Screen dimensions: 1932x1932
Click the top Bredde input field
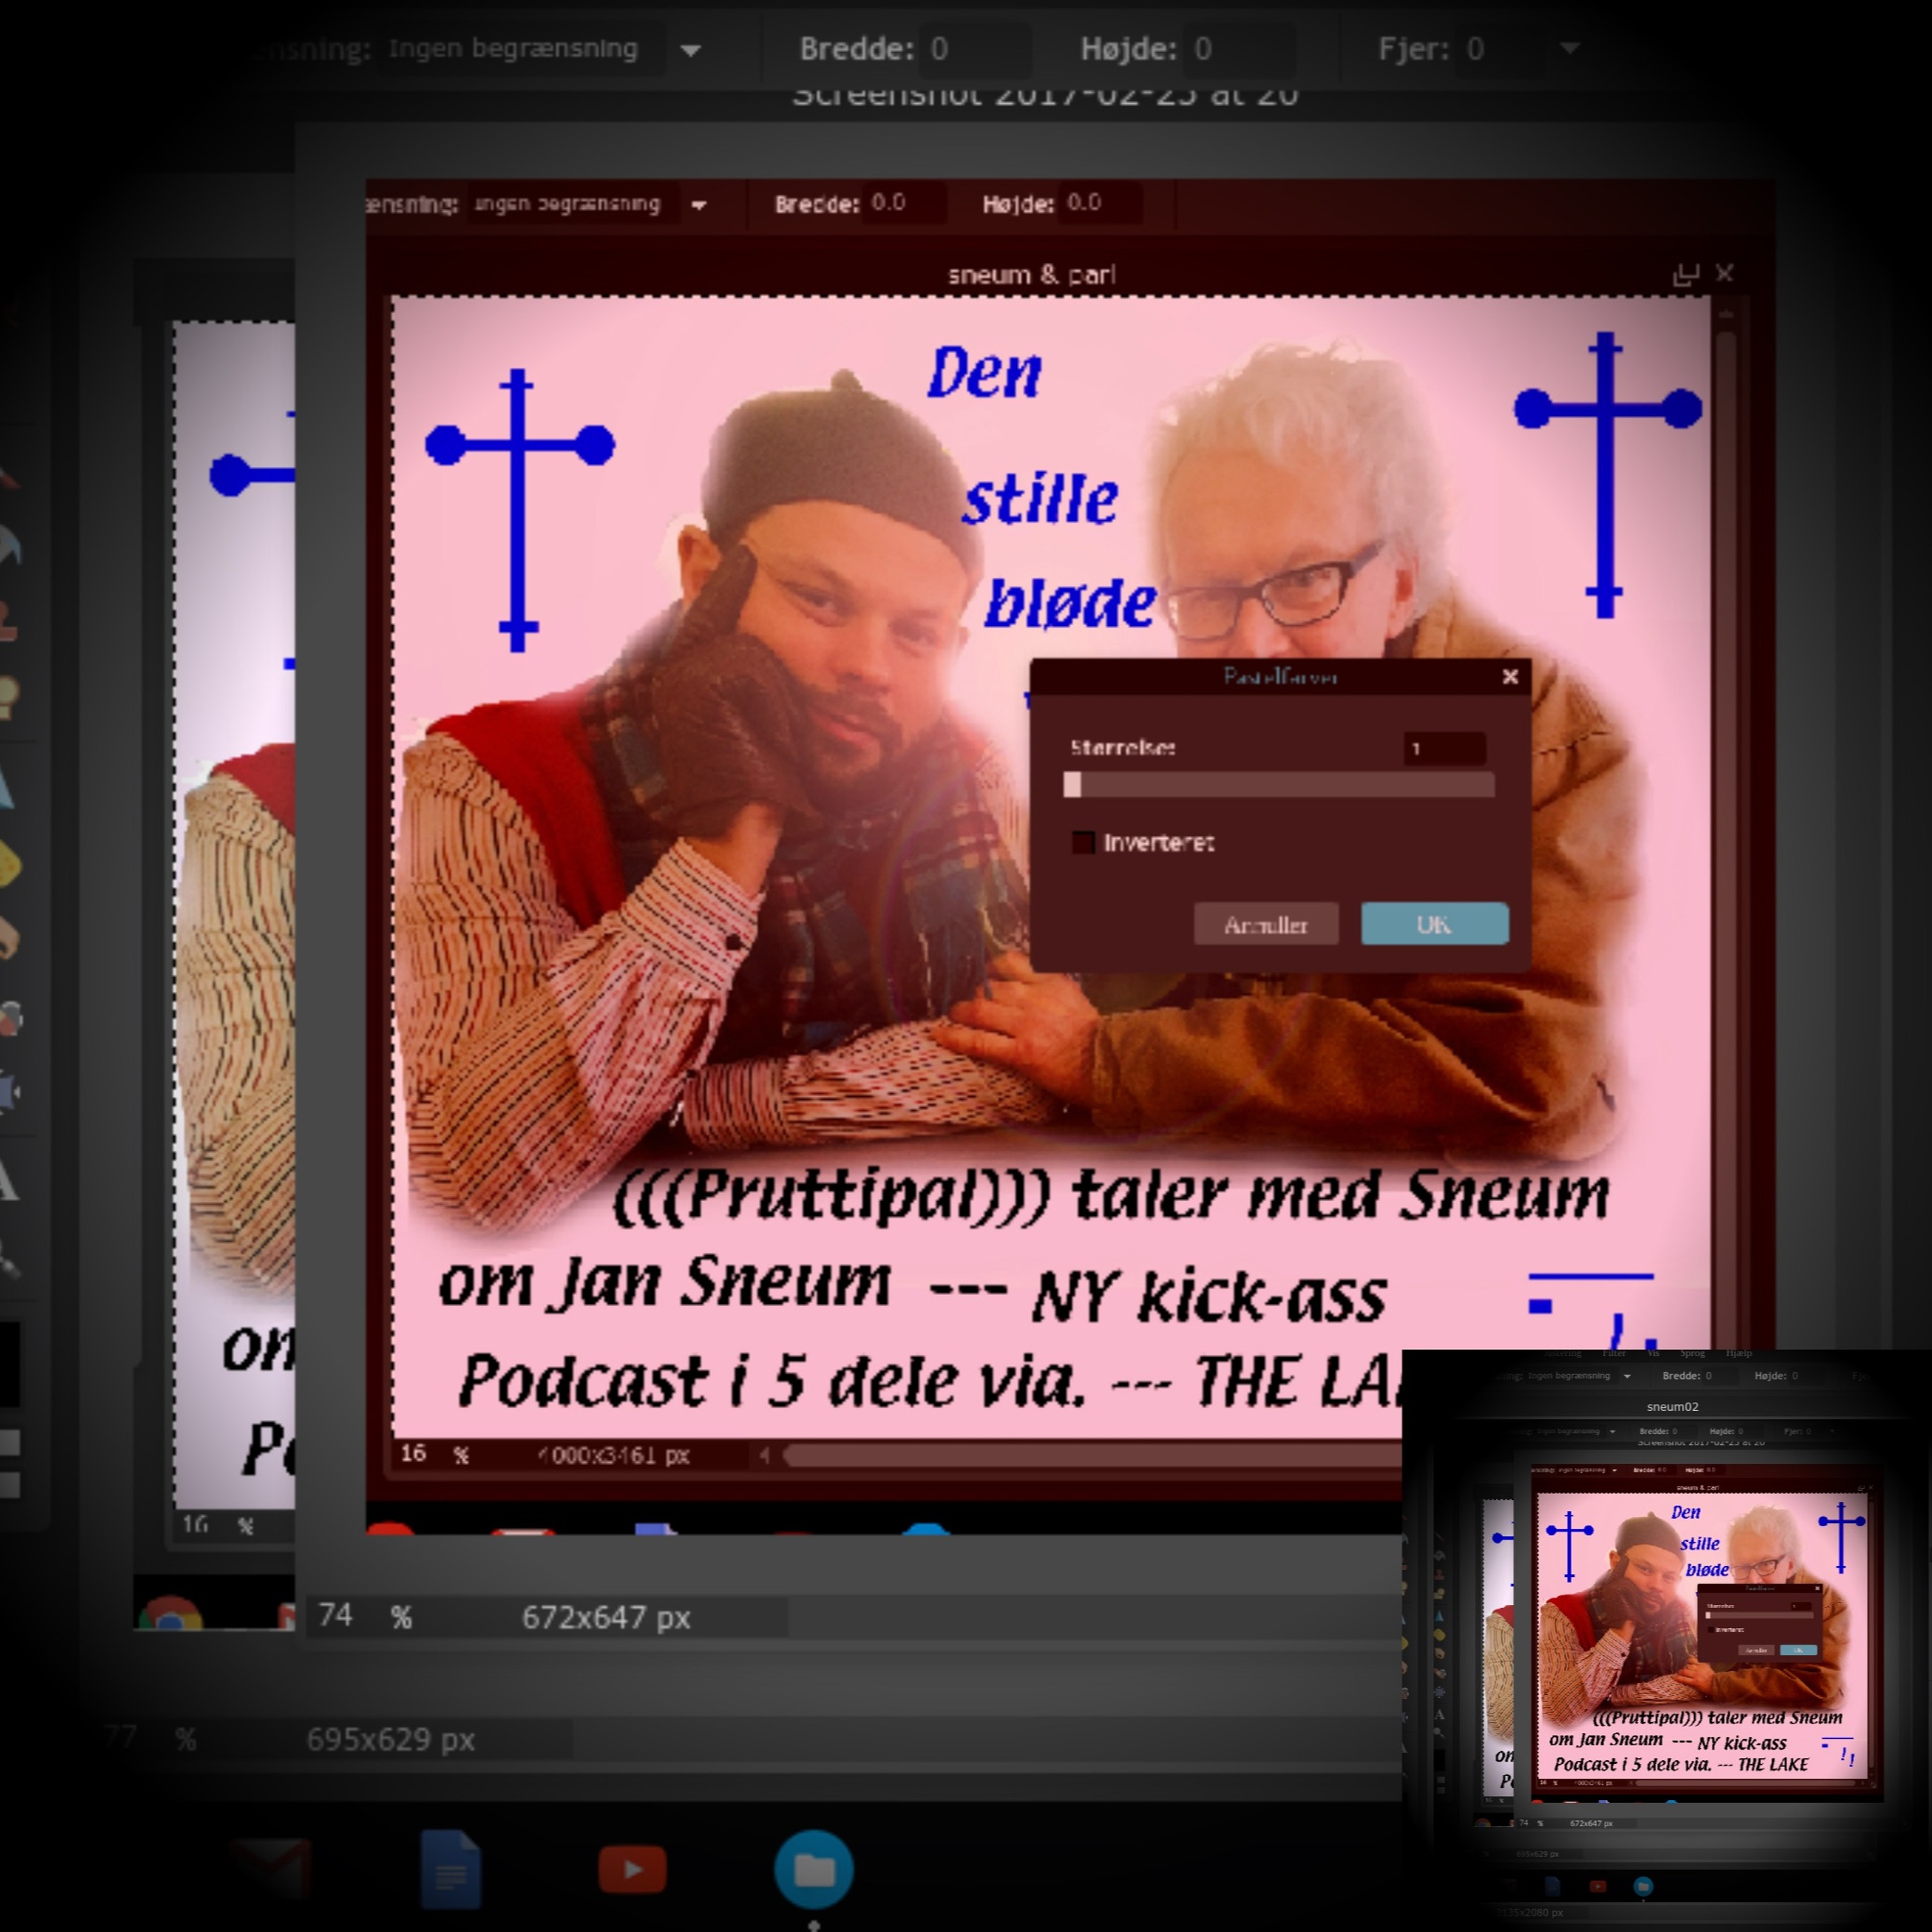point(975,49)
